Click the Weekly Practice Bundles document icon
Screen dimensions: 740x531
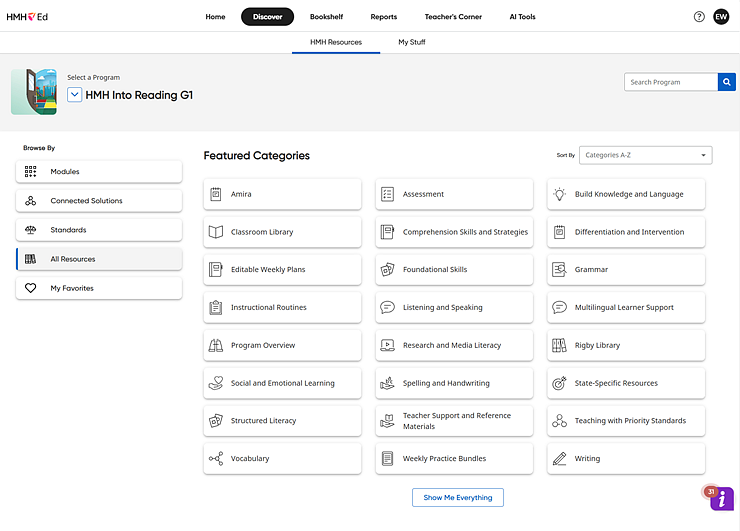tap(387, 458)
